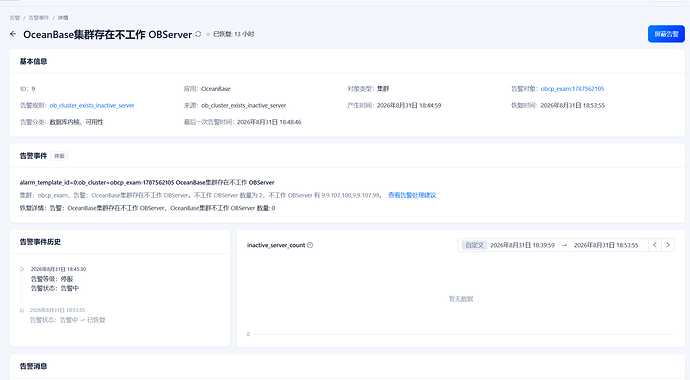Select the page title OceanBase集群存在不工作 OBServer

108,34
